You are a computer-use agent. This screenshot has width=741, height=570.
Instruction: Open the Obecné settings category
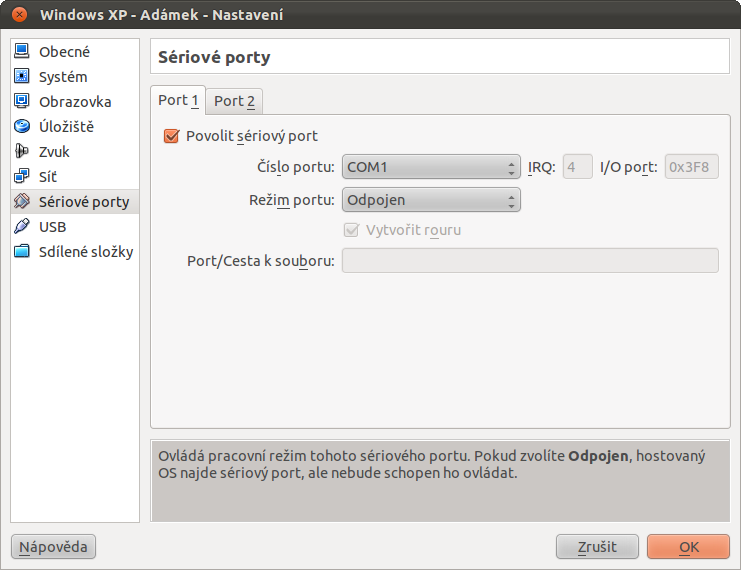[75, 51]
